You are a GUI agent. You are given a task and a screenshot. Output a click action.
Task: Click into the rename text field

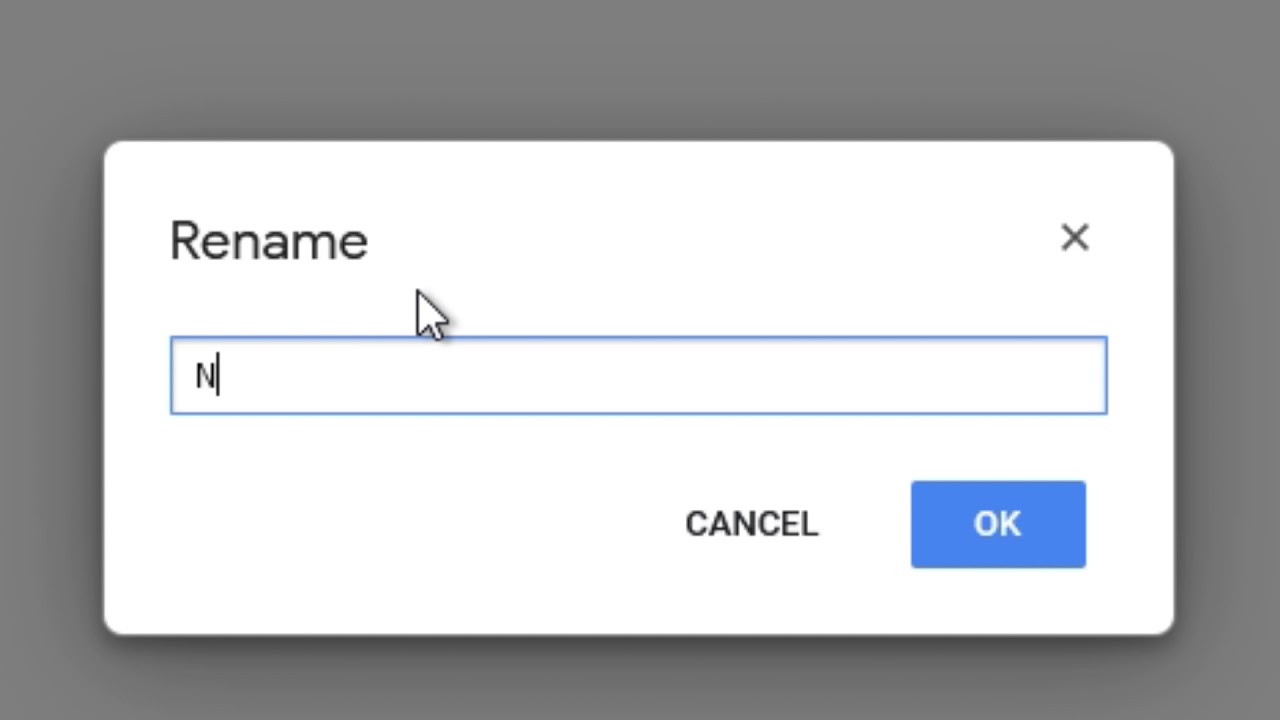(x=638, y=376)
